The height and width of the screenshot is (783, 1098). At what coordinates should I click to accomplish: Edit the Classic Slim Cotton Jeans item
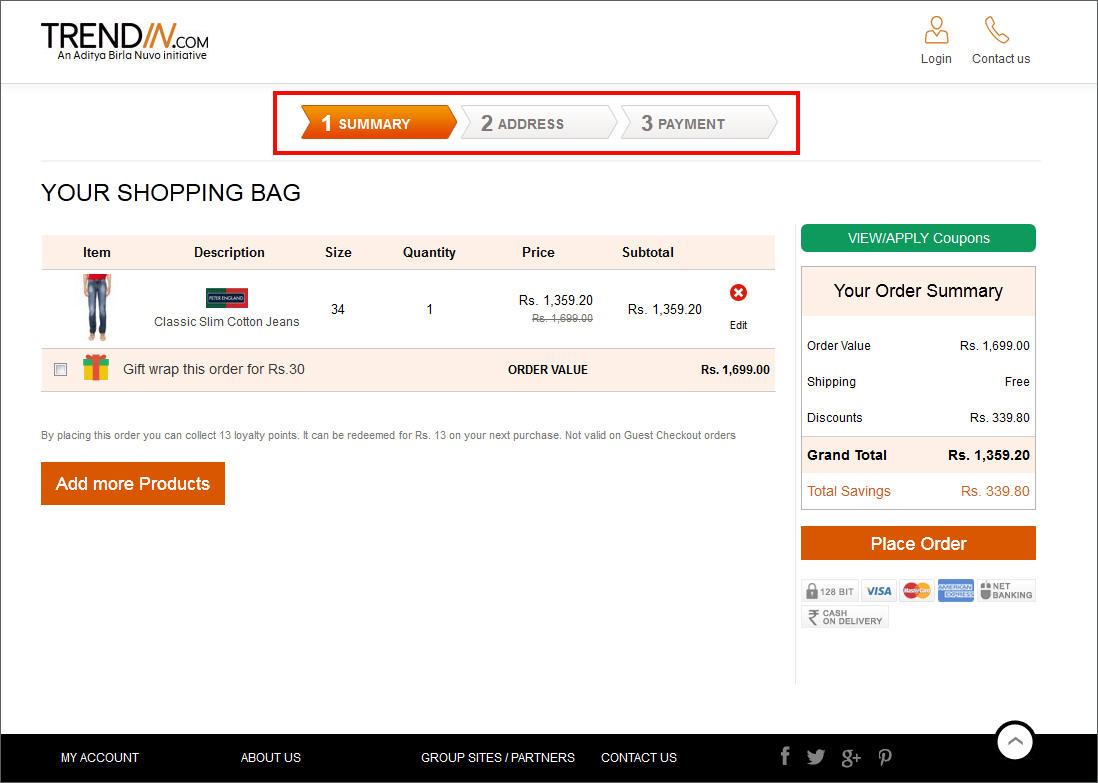738,325
